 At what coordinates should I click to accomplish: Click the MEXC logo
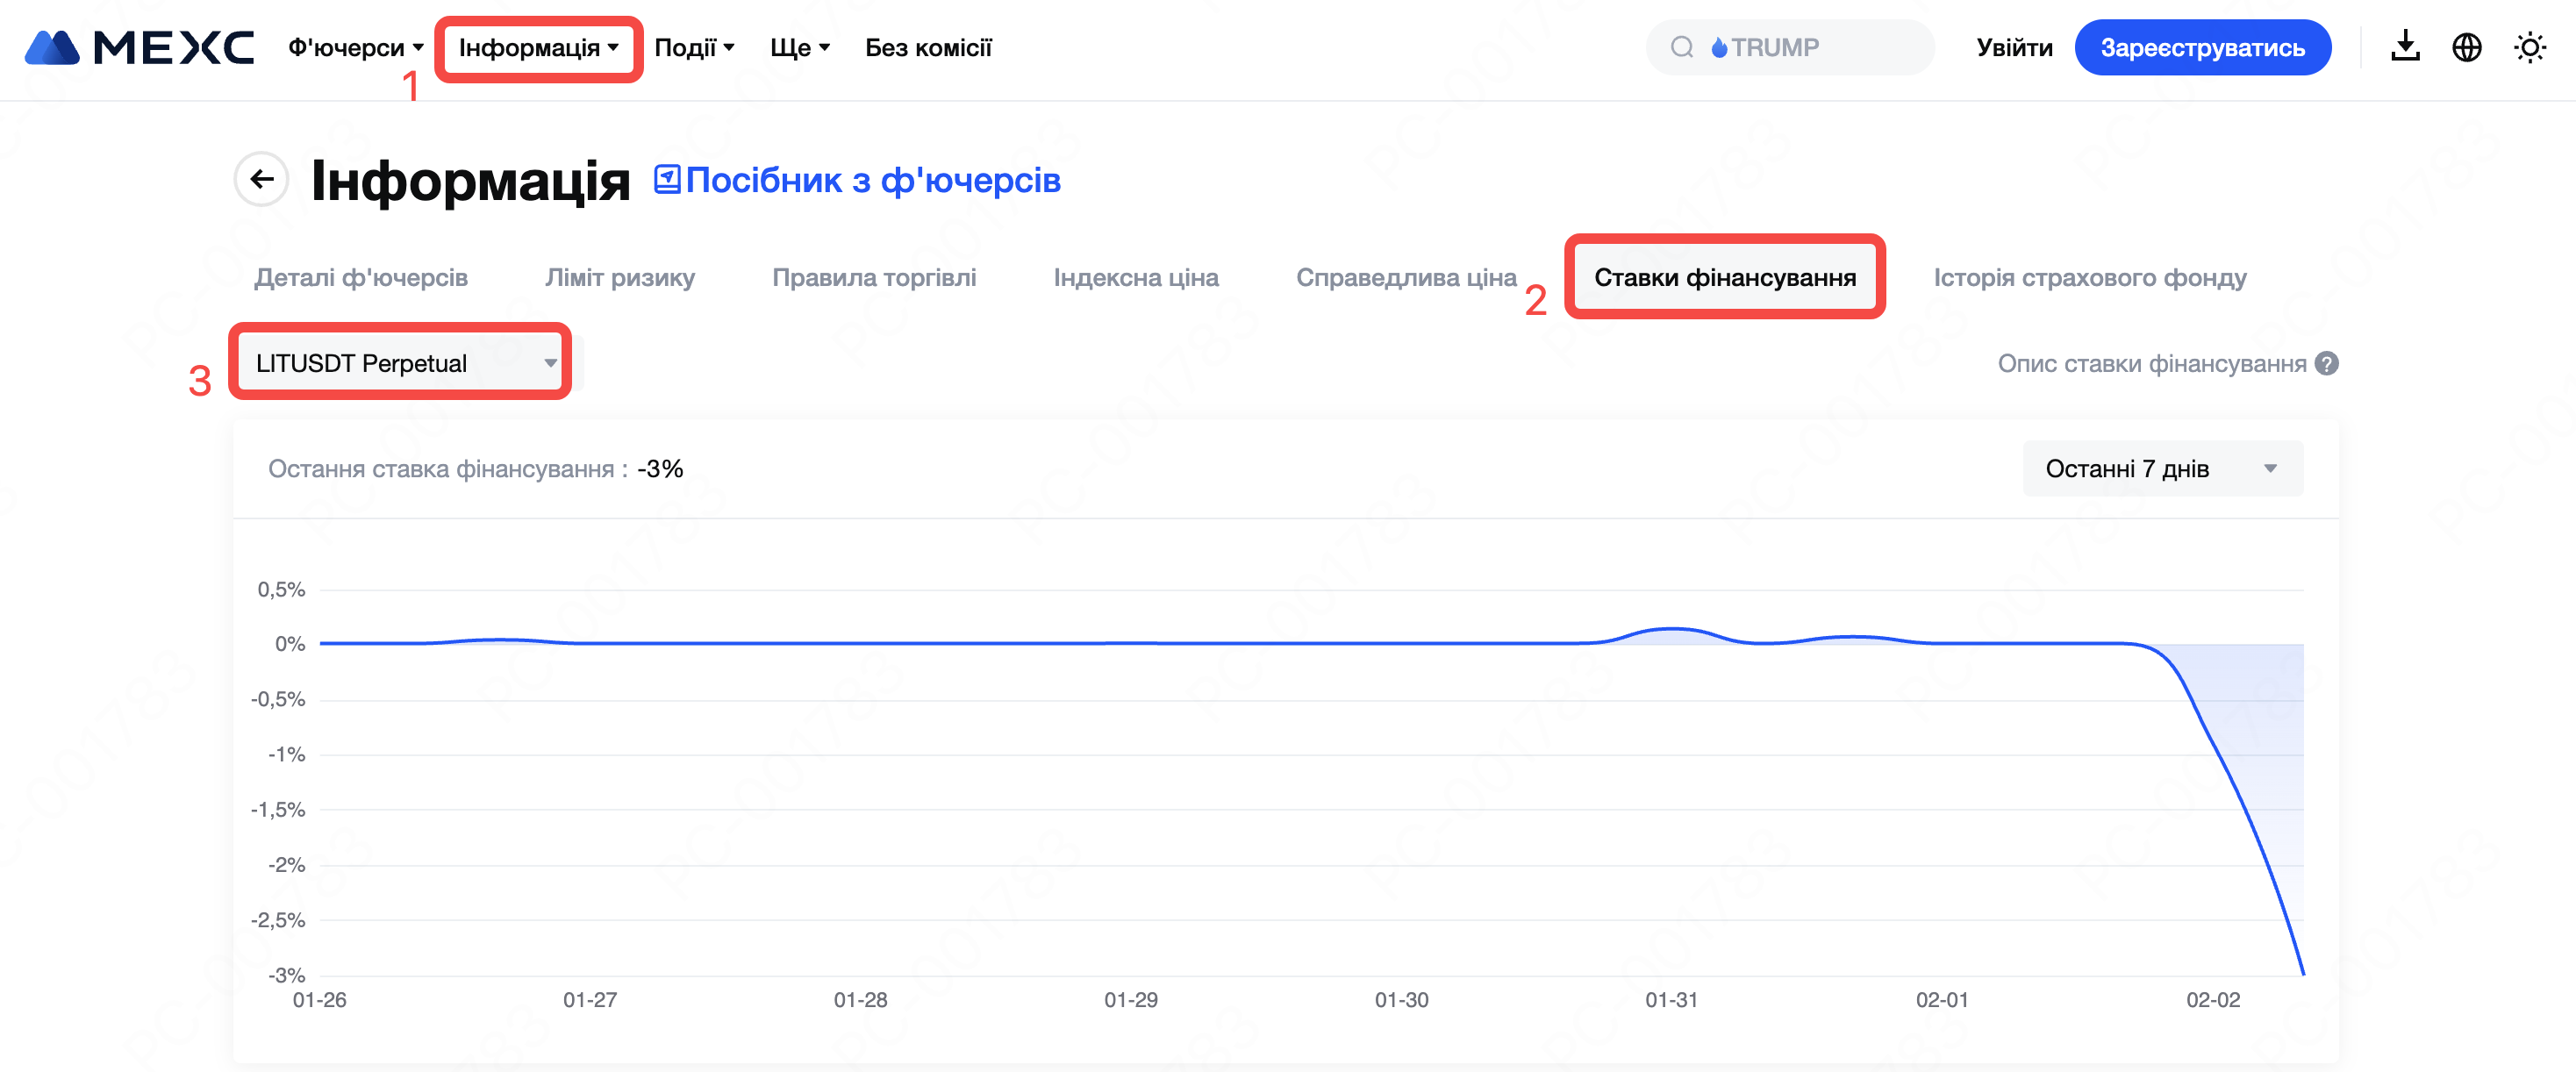pos(139,47)
